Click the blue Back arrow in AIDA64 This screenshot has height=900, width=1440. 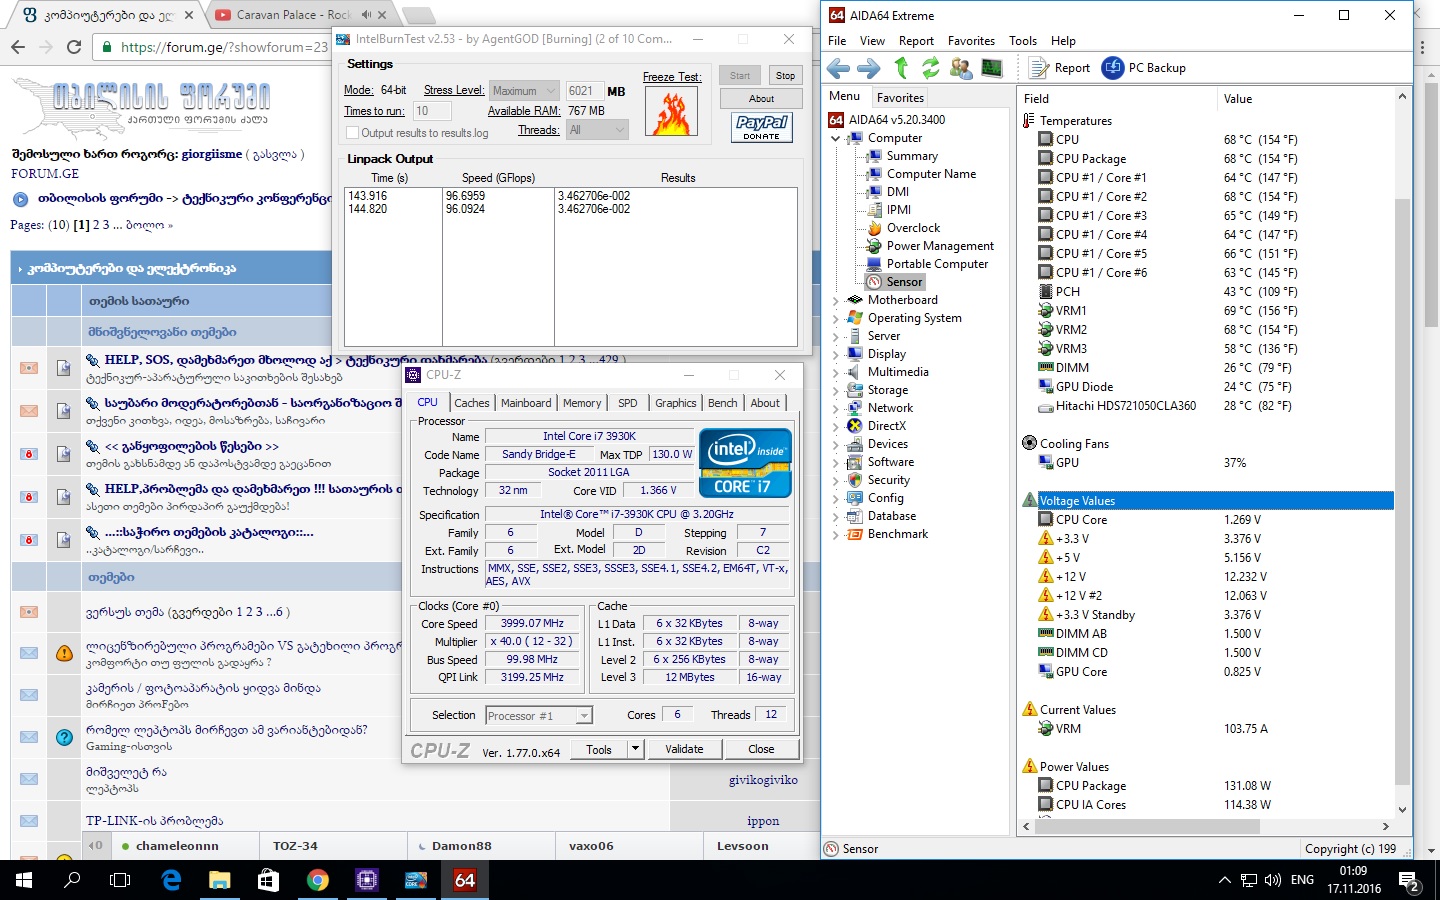839,68
